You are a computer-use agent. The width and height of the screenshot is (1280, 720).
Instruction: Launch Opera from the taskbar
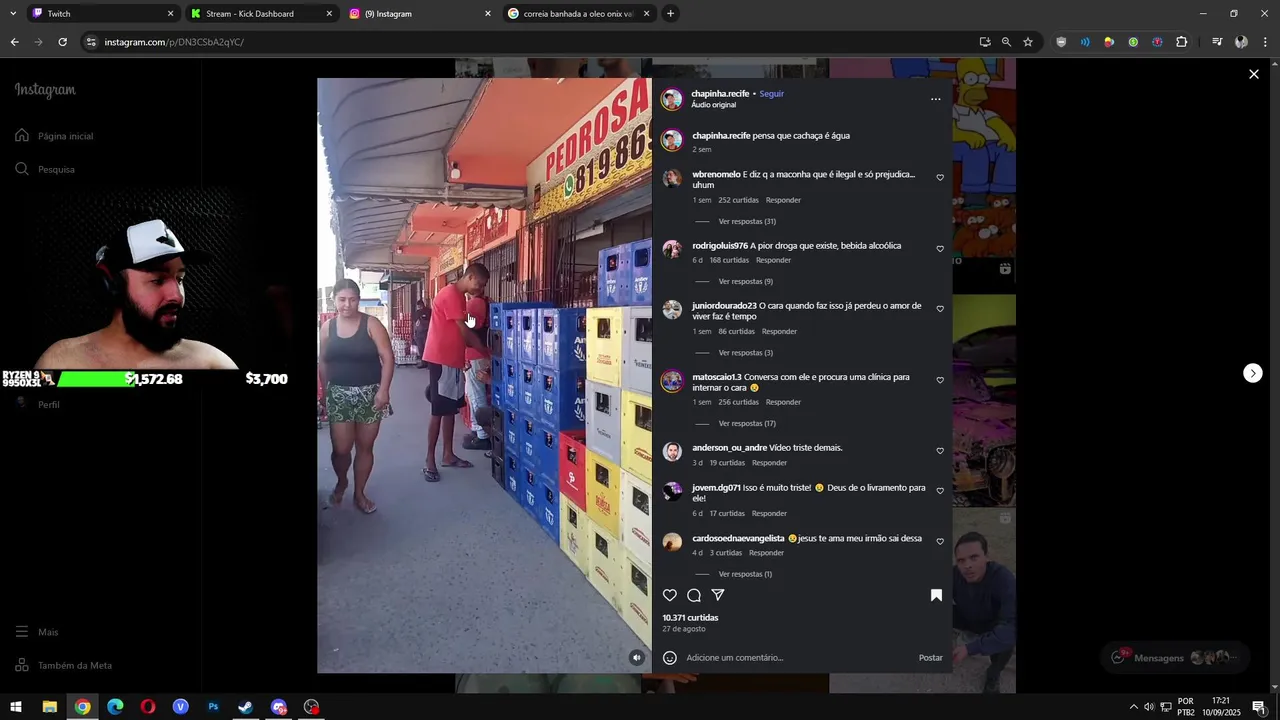click(148, 707)
